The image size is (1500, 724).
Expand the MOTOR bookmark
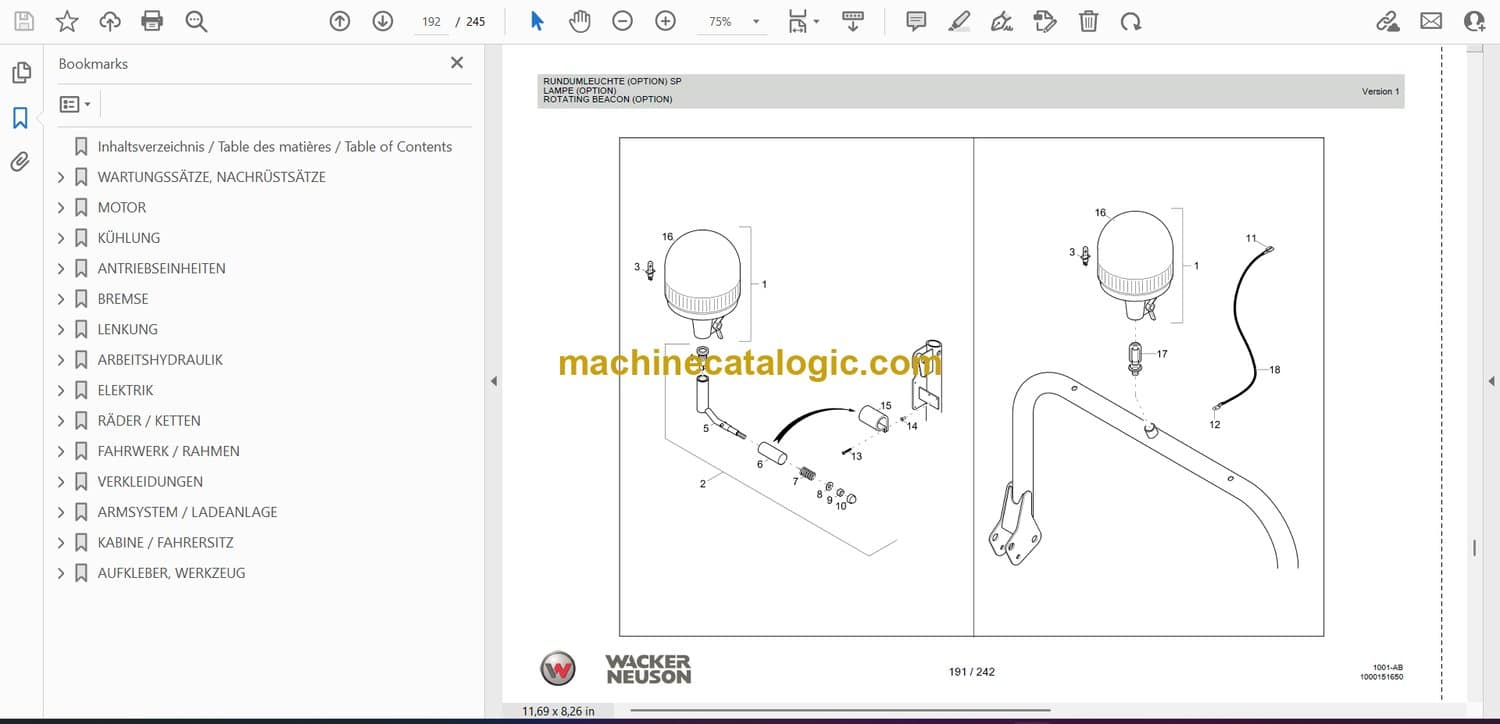click(61, 208)
